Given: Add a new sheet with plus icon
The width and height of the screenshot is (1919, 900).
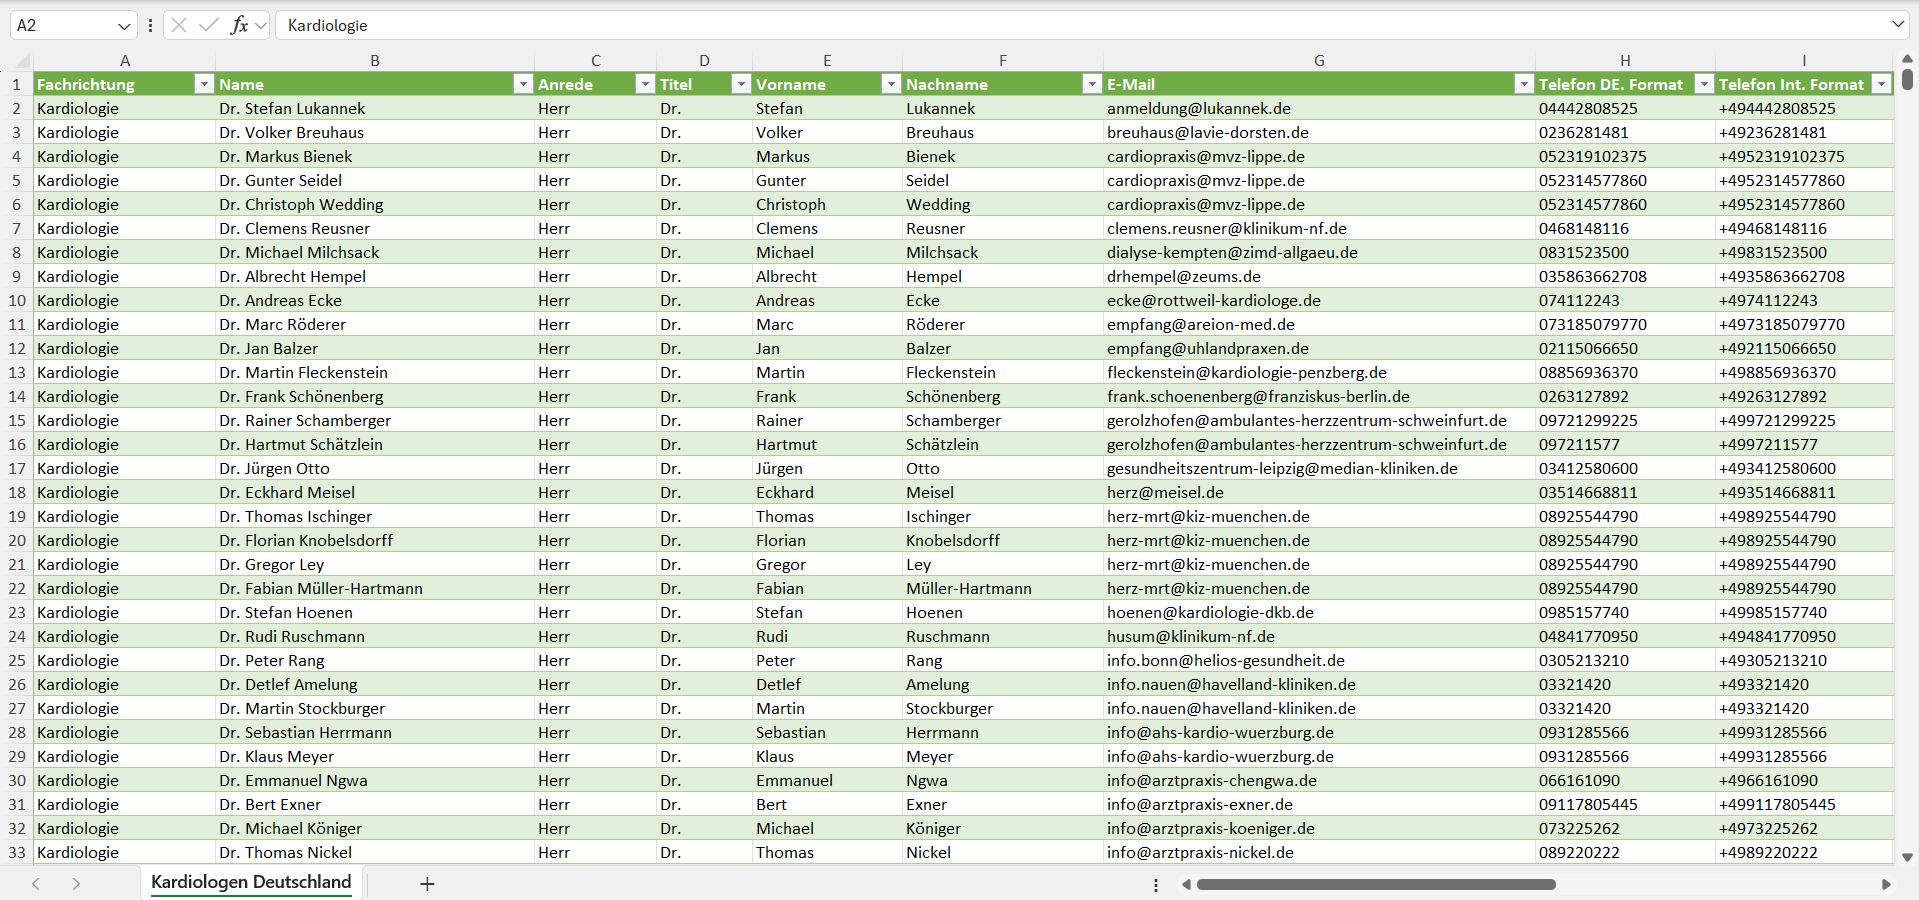Looking at the screenshot, I should coord(427,884).
